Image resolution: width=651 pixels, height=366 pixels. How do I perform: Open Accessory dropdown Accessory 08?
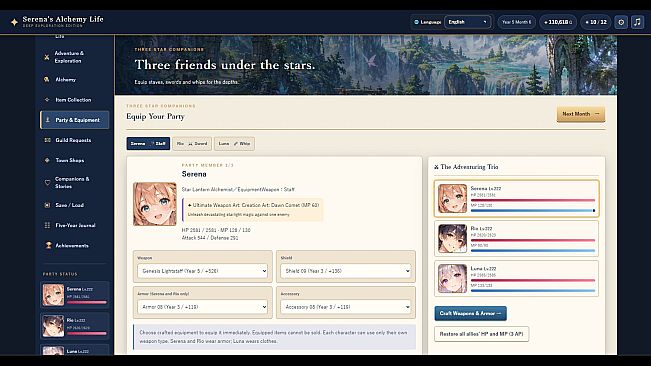pos(346,307)
